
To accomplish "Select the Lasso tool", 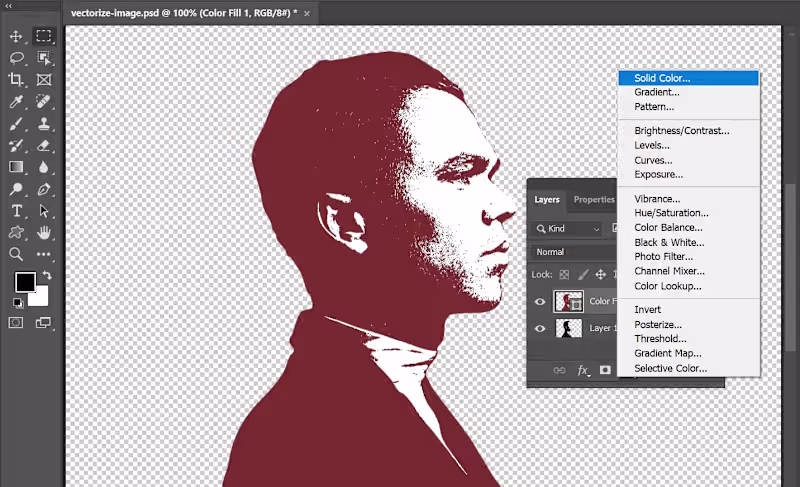I will tap(16, 58).
